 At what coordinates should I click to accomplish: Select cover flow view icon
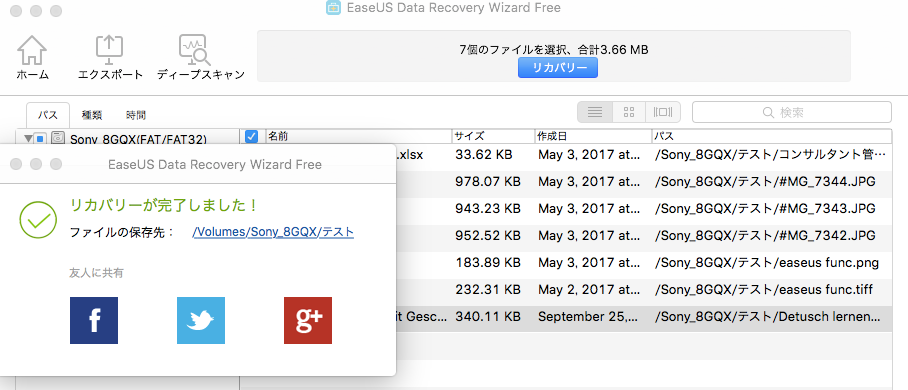click(x=663, y=112)
